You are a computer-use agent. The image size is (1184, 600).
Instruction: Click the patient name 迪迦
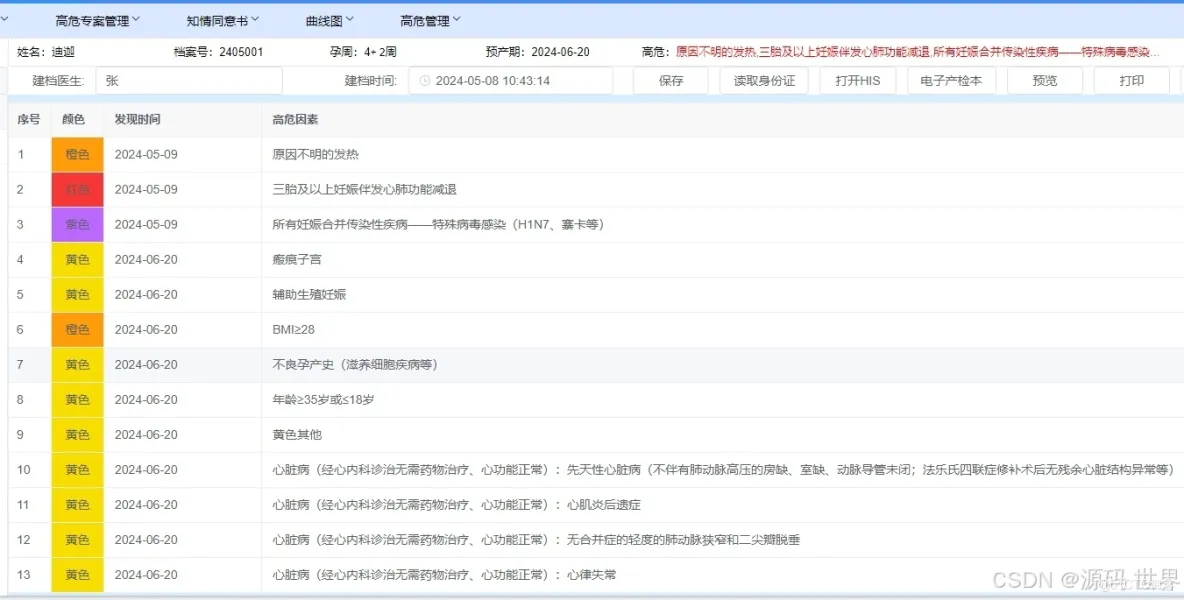pyautogui.click(x=63, y=52)
